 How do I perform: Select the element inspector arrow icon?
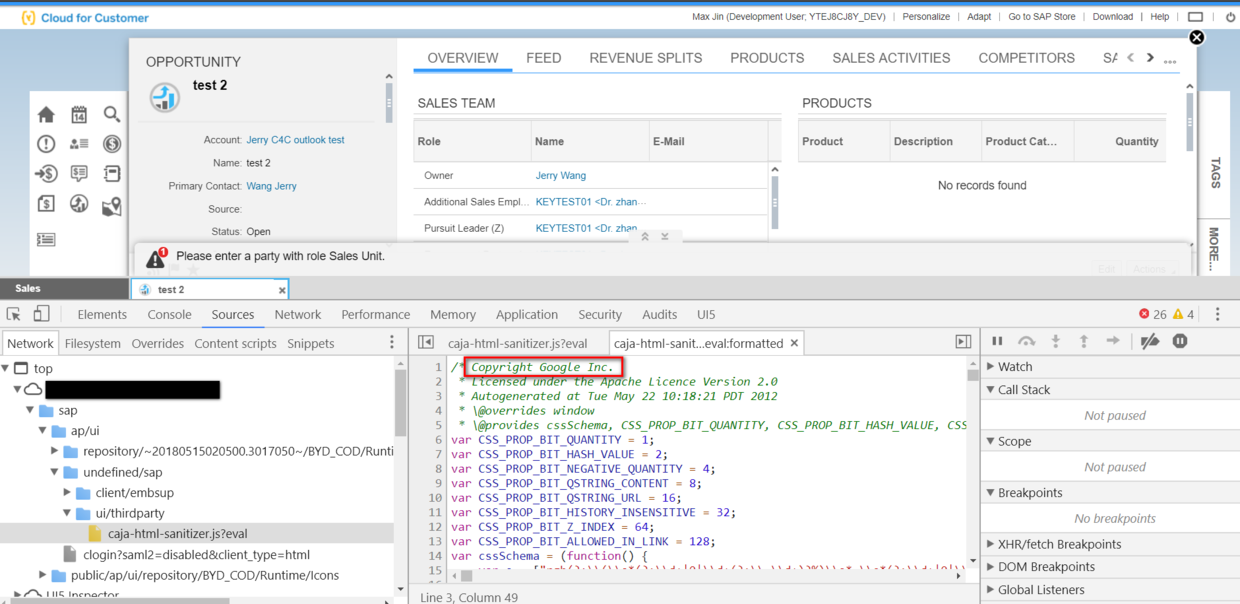point(14,314)
